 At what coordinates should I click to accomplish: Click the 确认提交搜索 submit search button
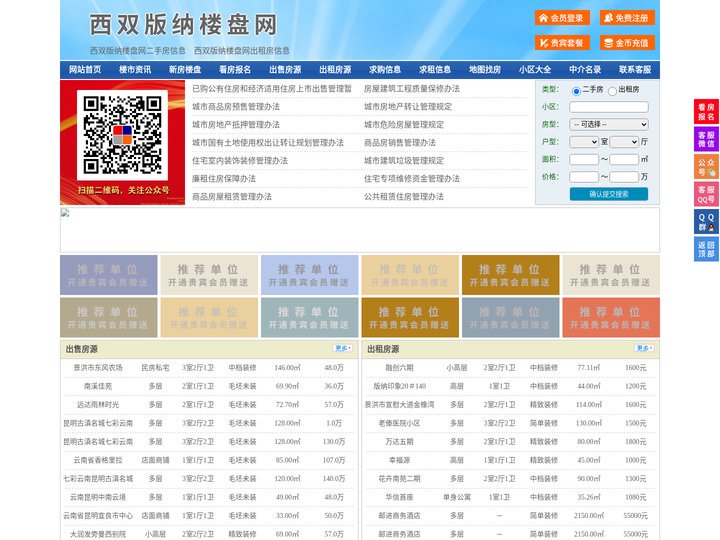pos(609,194)
